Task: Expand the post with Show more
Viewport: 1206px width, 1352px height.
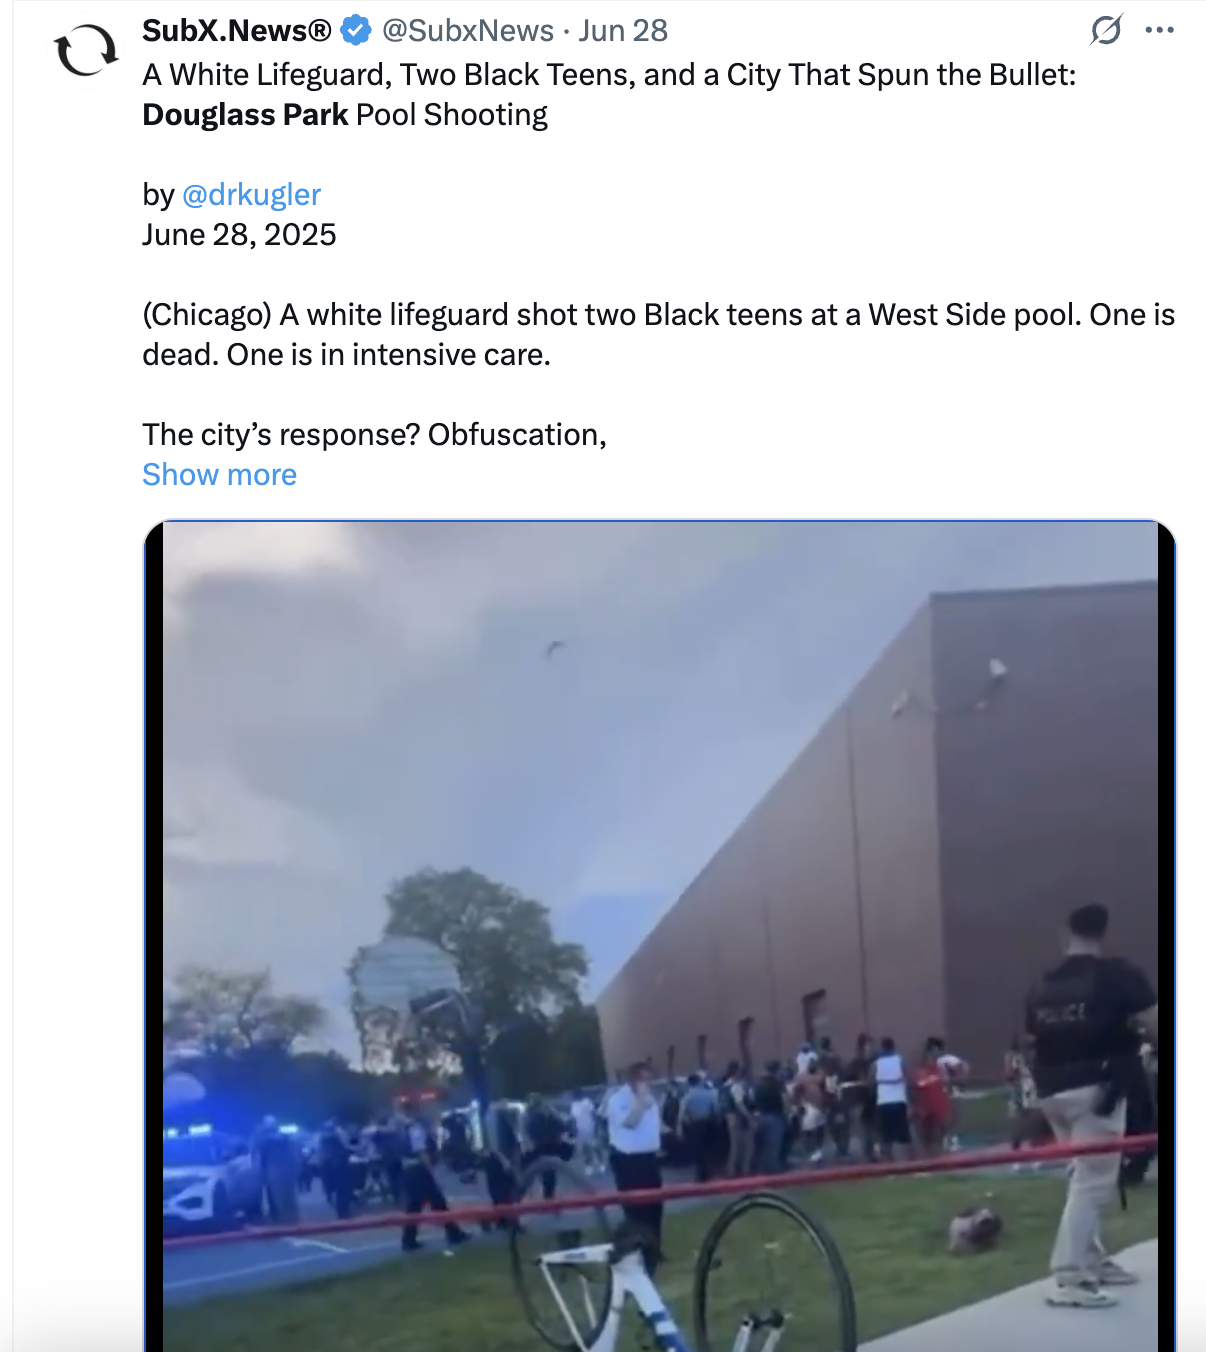Action: pos(219,474)
